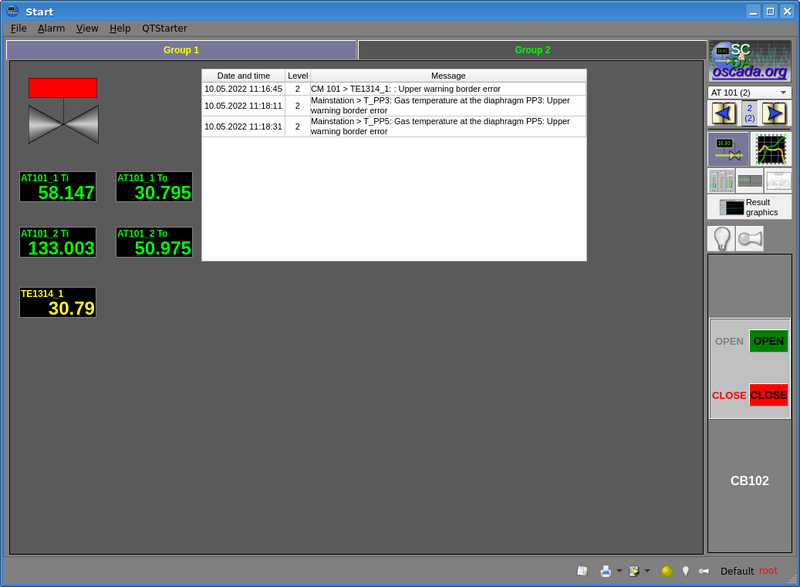800x587 pixels.
Task: Click the red root user label
Action: 768,571
